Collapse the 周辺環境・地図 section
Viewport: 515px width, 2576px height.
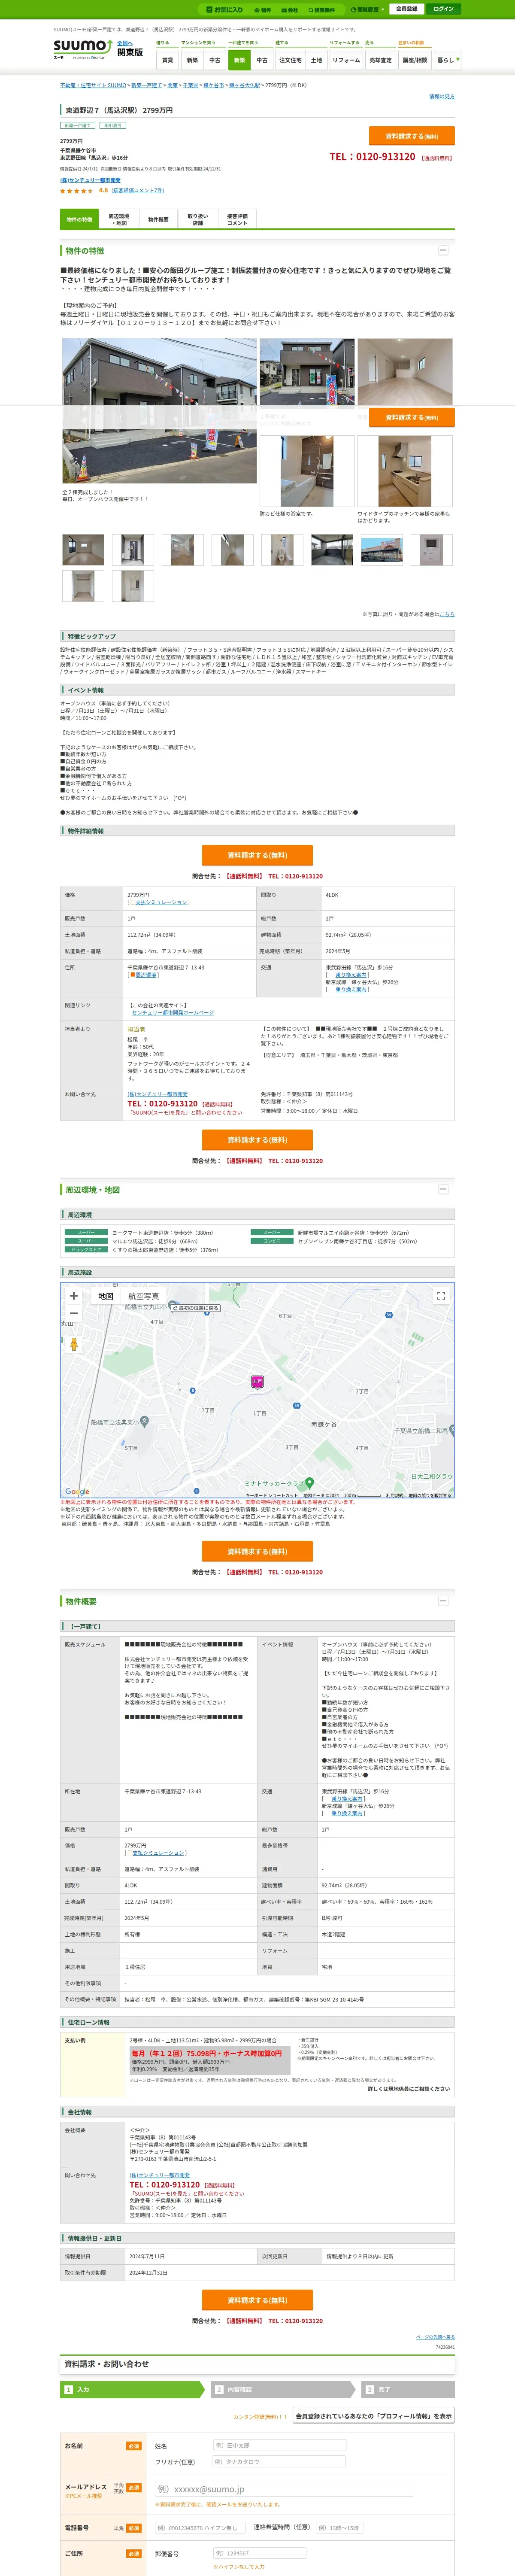coord(443,1189)
